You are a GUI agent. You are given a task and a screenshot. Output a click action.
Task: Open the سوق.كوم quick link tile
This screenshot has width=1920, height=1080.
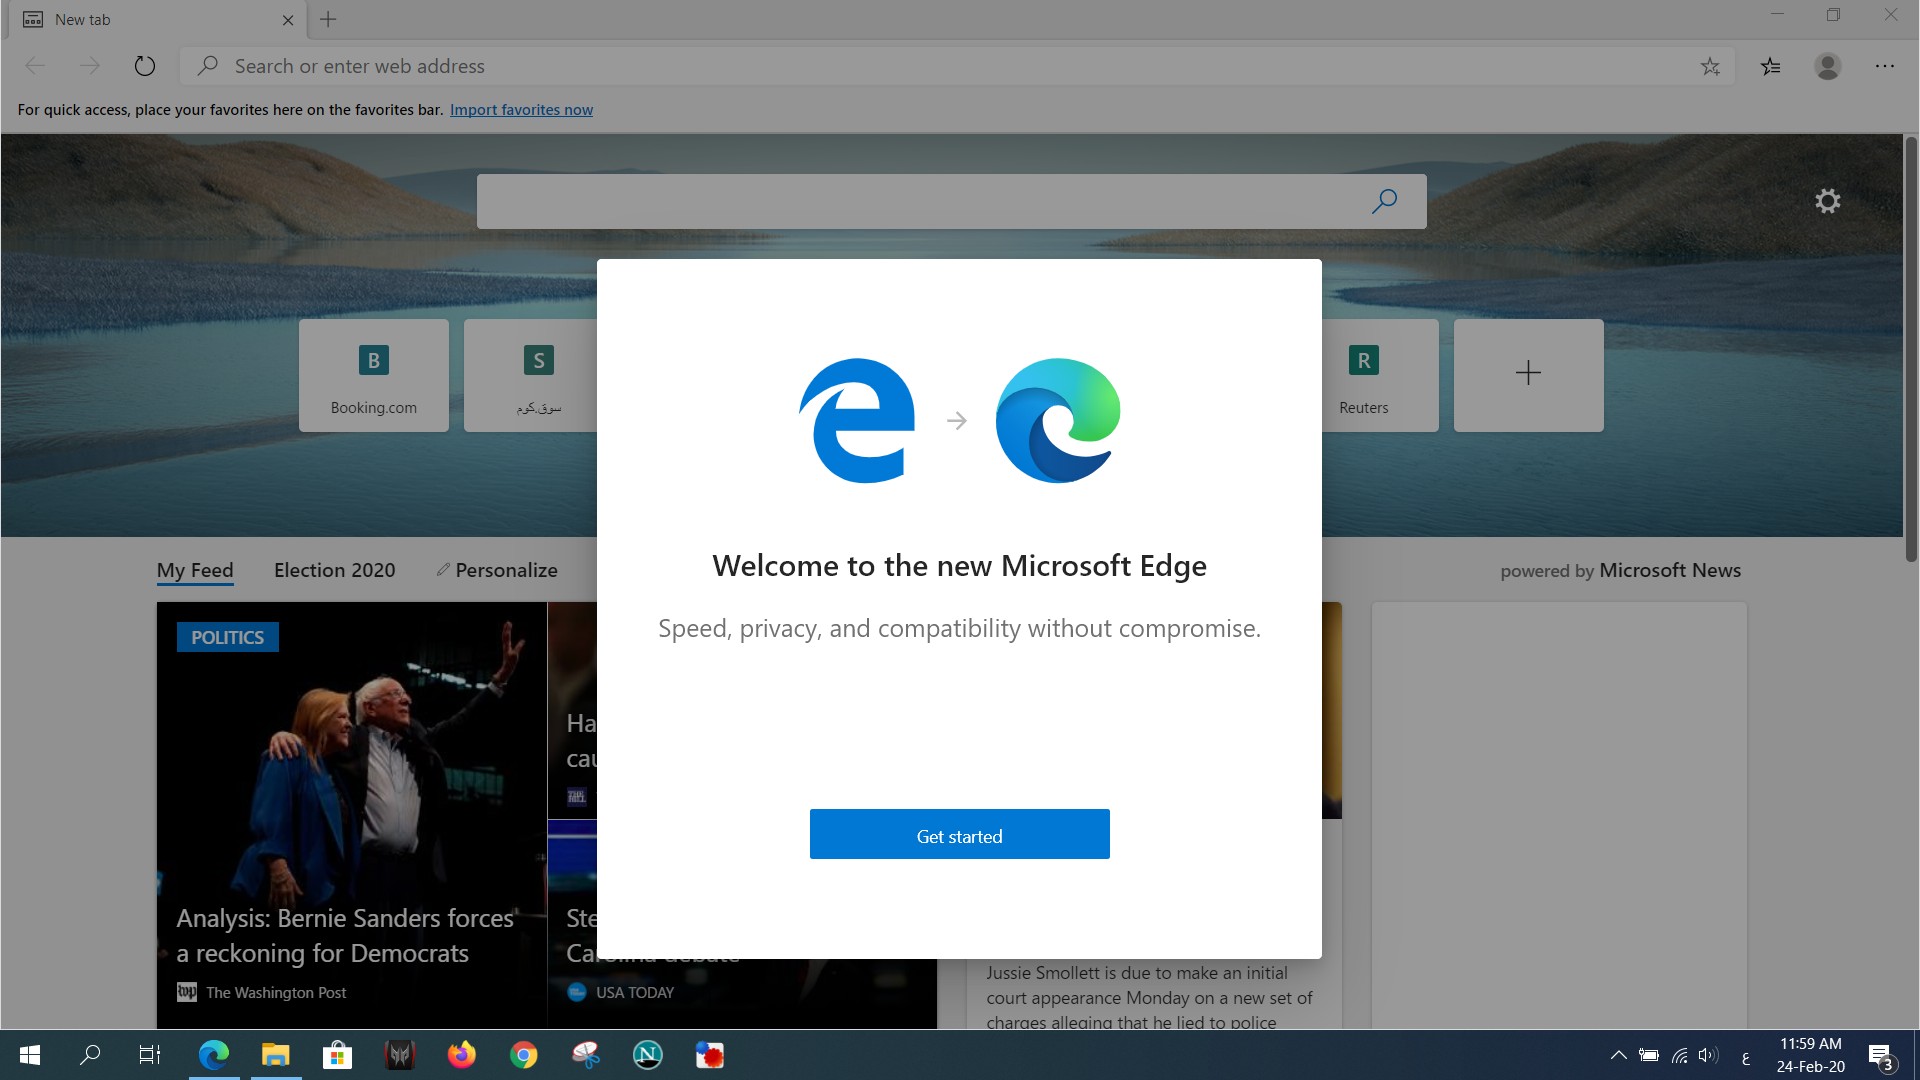tap(531, 375)
